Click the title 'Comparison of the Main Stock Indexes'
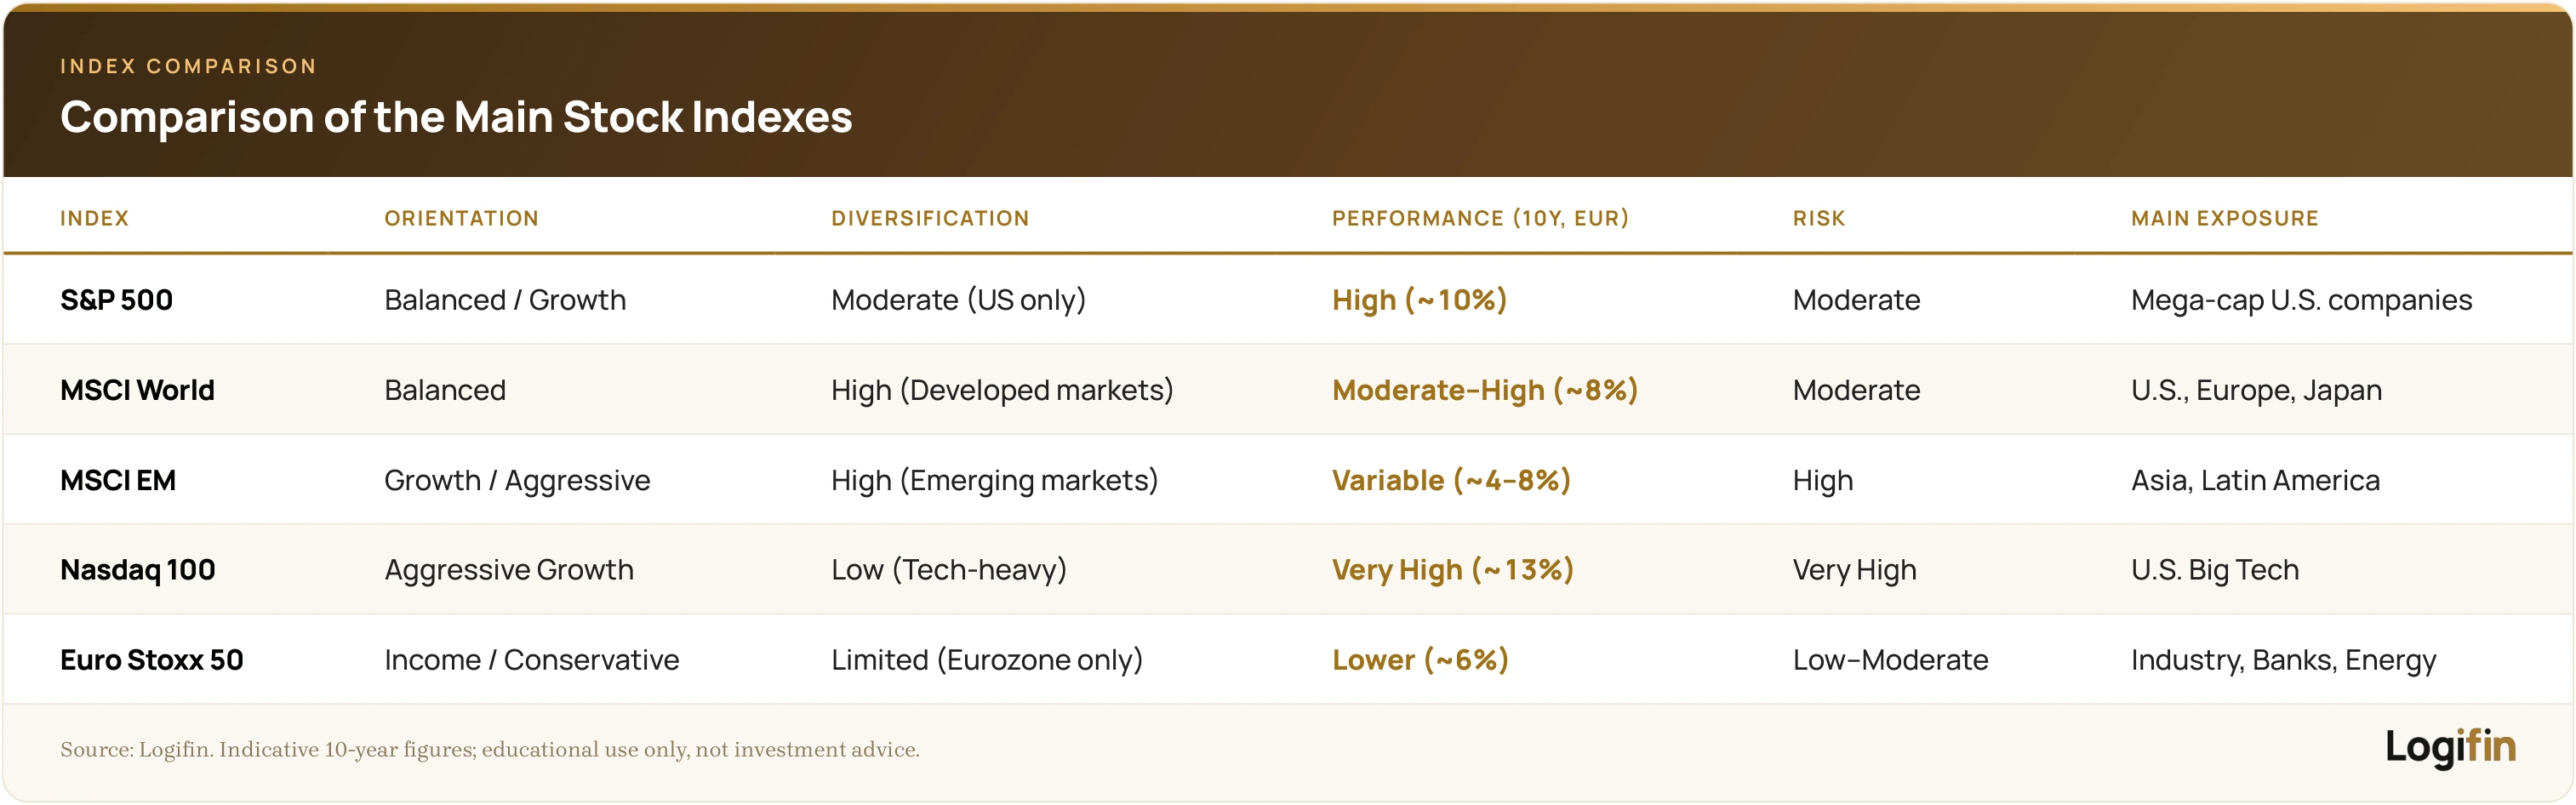The image size is (2576, 805). [x=456, y=117]
